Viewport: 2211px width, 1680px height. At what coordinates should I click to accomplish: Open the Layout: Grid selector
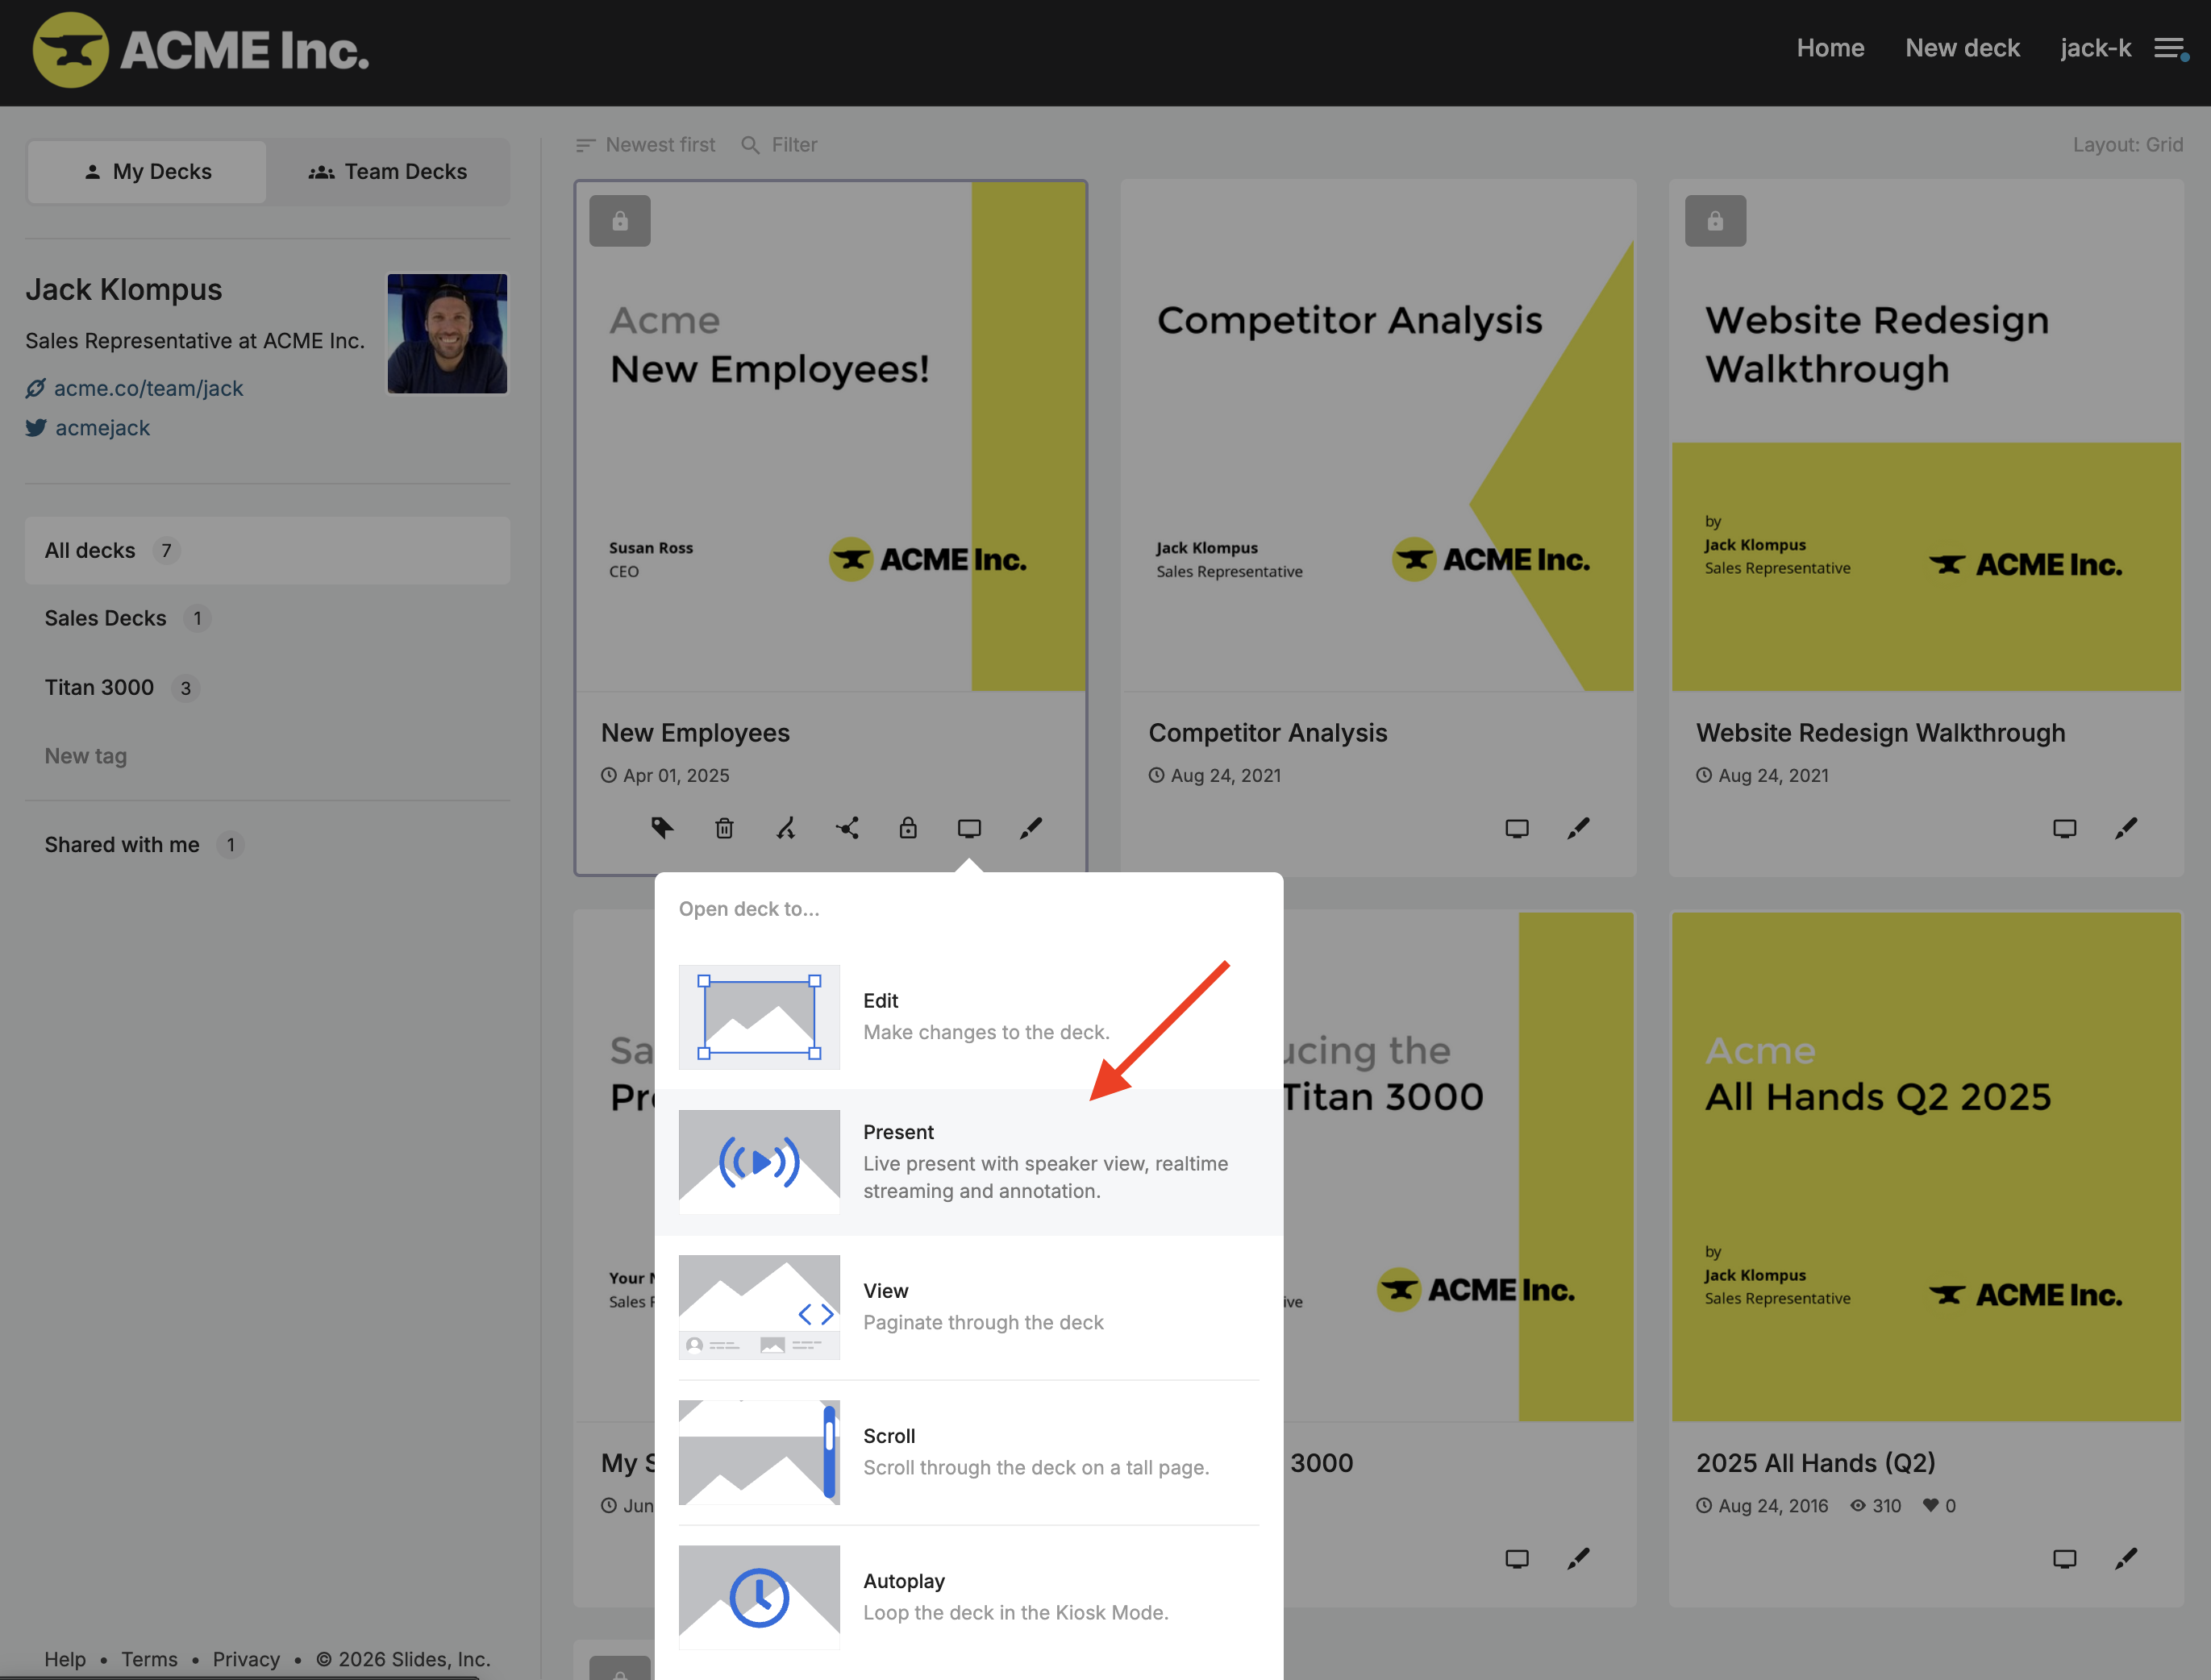click(2127, 145)
